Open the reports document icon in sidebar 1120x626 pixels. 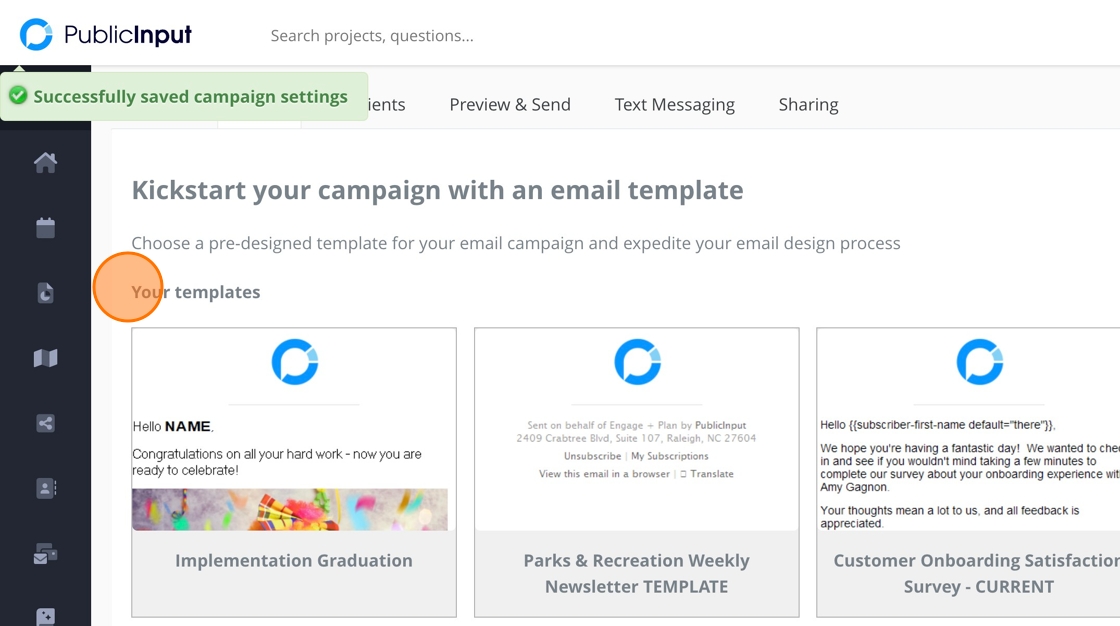tap(45, 293)
